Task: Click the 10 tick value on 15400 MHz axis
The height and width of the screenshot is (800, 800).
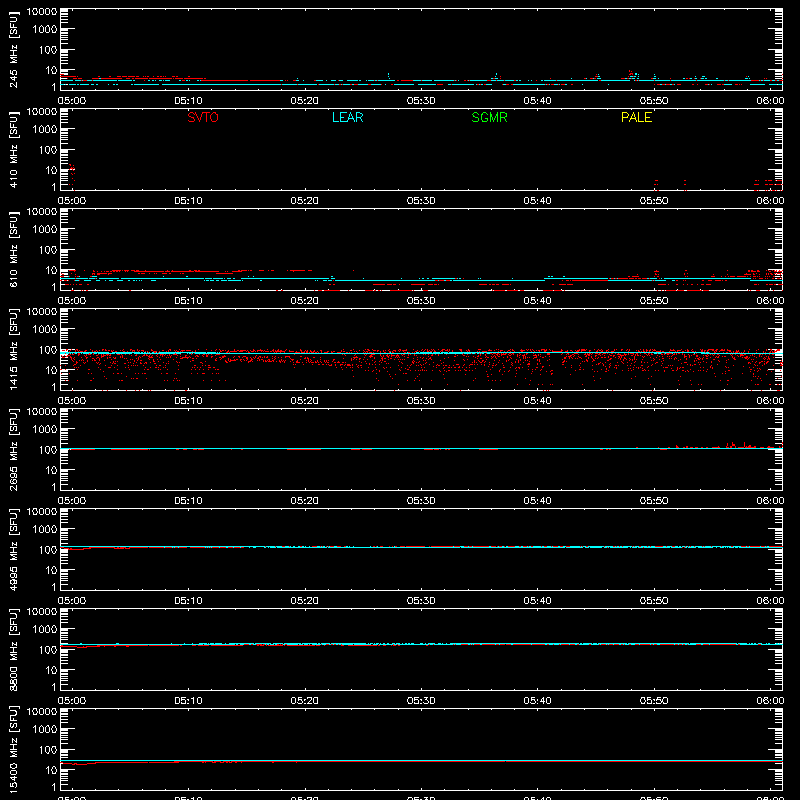Action: (51, 770)
